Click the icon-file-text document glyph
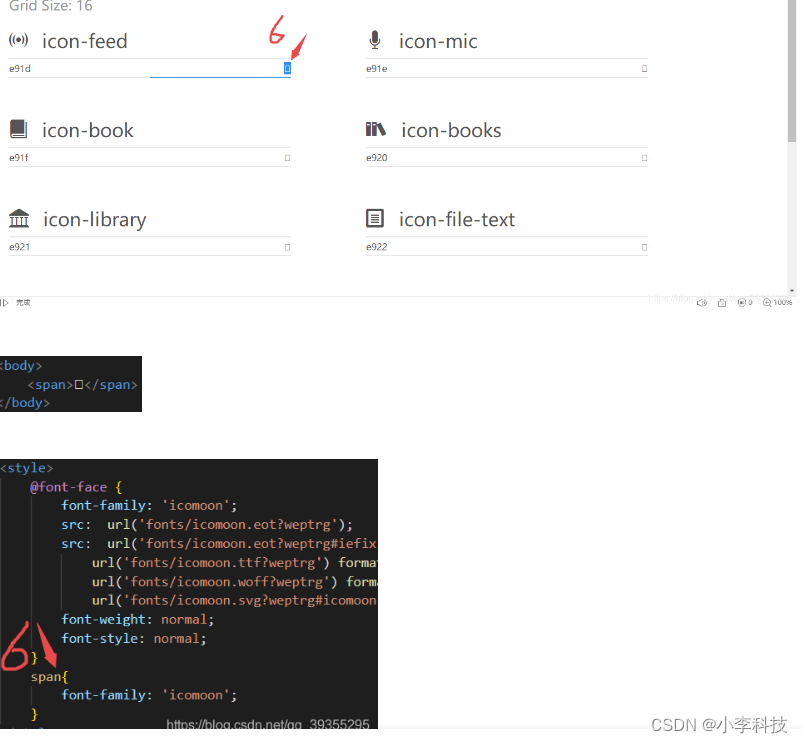Viewport: 803px width, 743px height. point(375,219)
